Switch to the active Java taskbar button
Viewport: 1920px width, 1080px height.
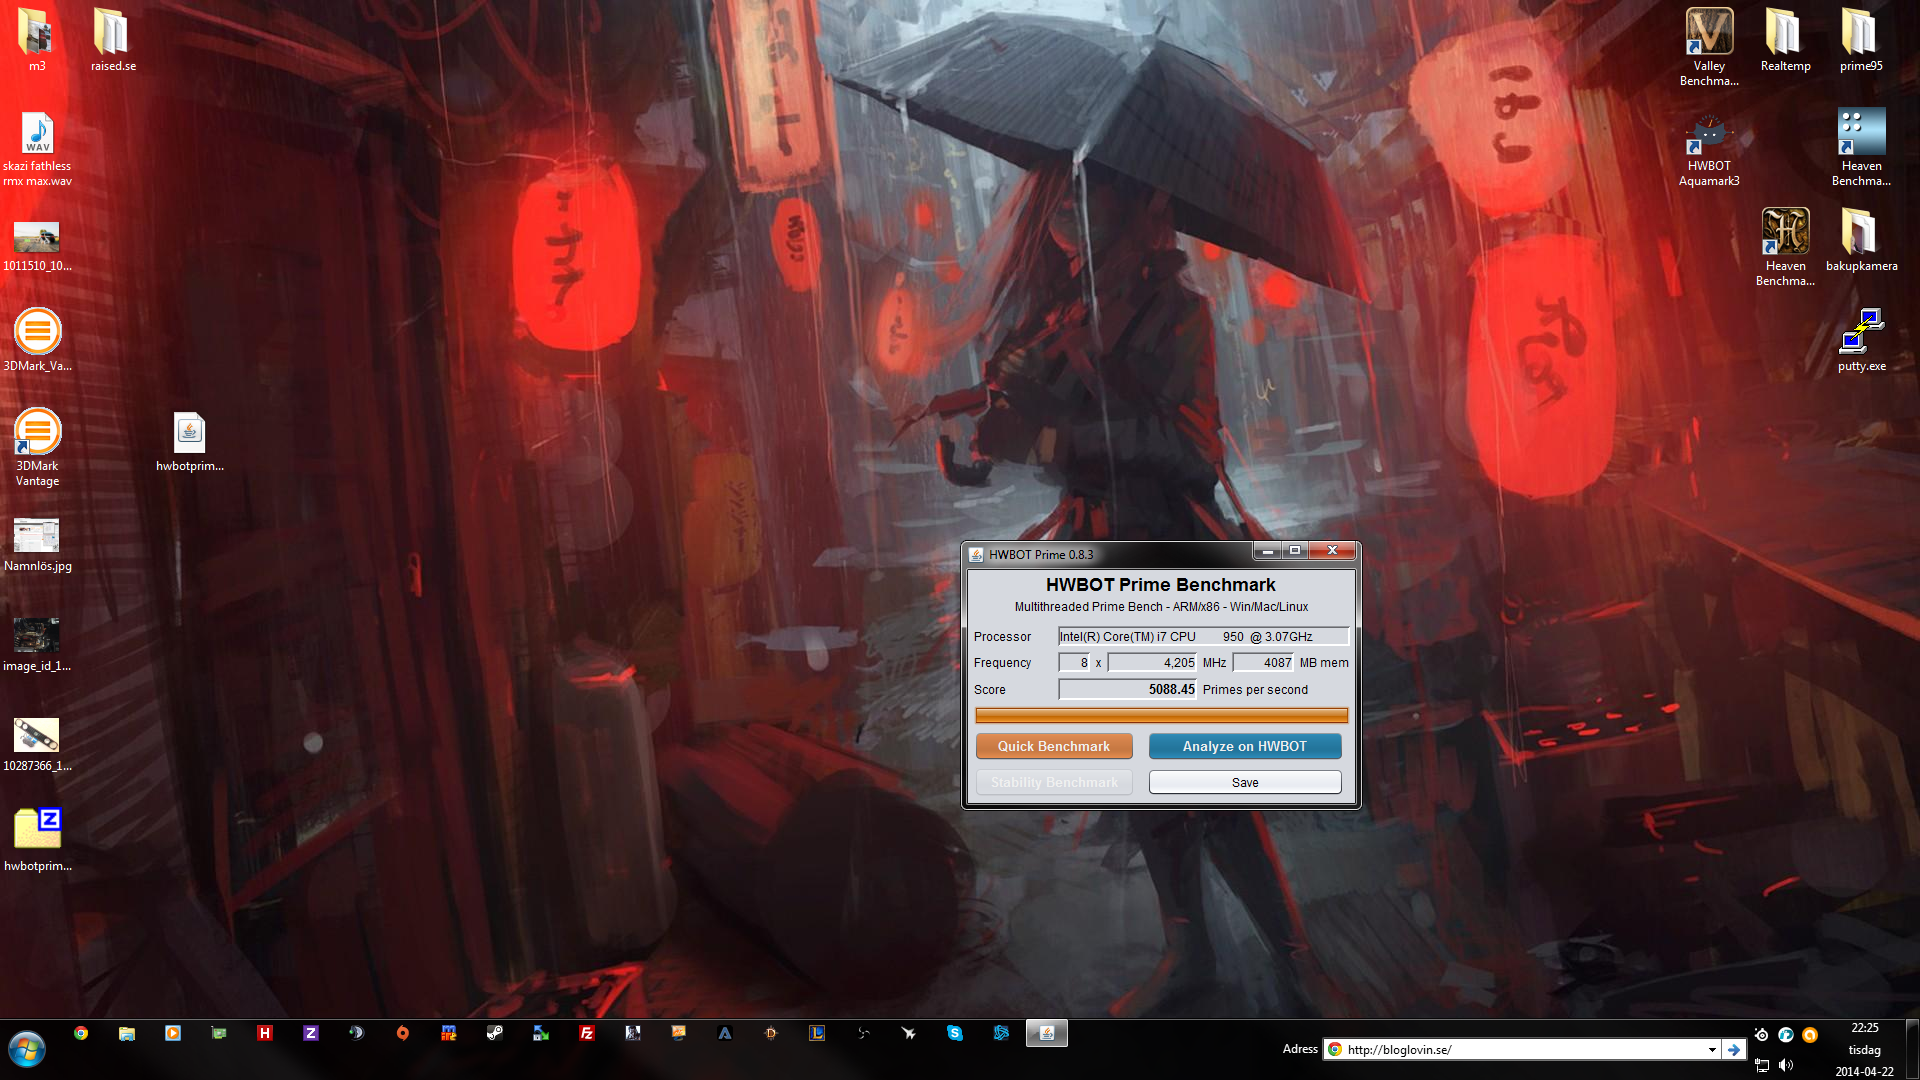pyautogui.click(x=1047, y=1033)
